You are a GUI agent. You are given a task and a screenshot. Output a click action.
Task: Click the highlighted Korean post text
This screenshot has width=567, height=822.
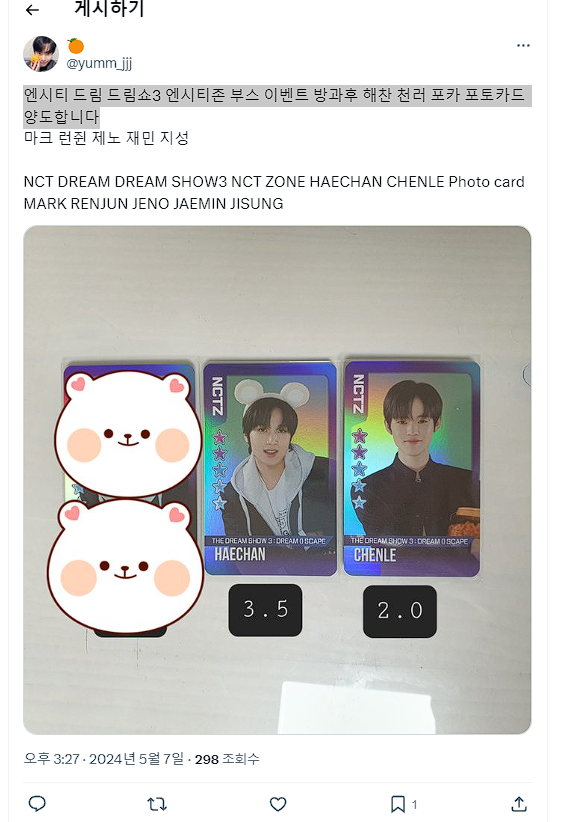coord(277,106)
